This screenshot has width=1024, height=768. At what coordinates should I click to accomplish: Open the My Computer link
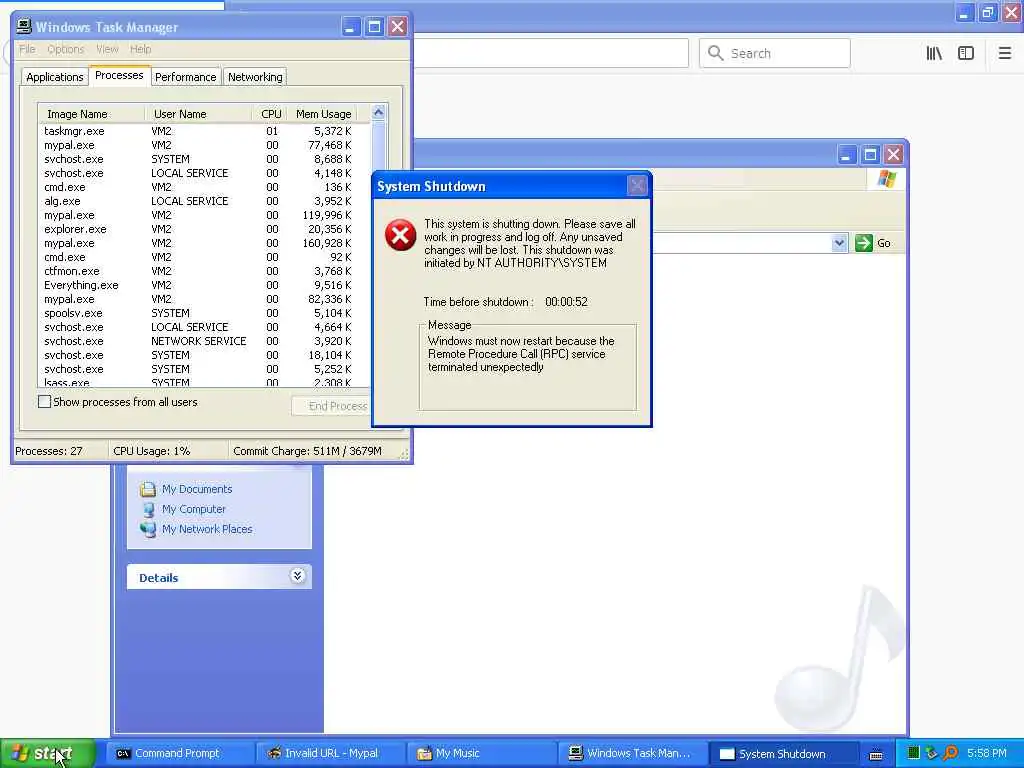194,509
